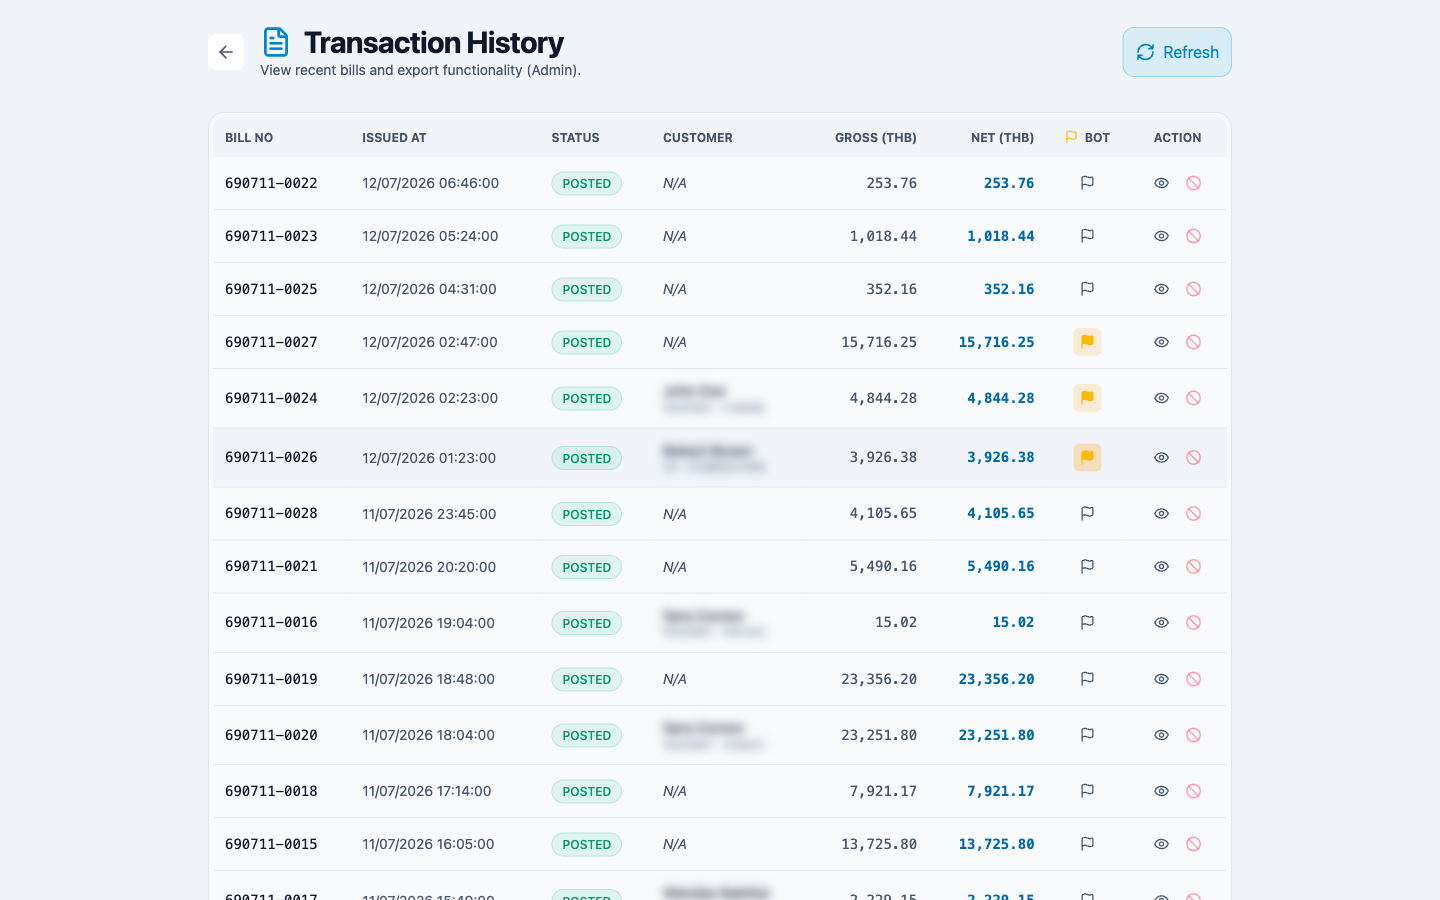
Task: Click issued time 12/07/2026 05:24:00
Action: 430,236
